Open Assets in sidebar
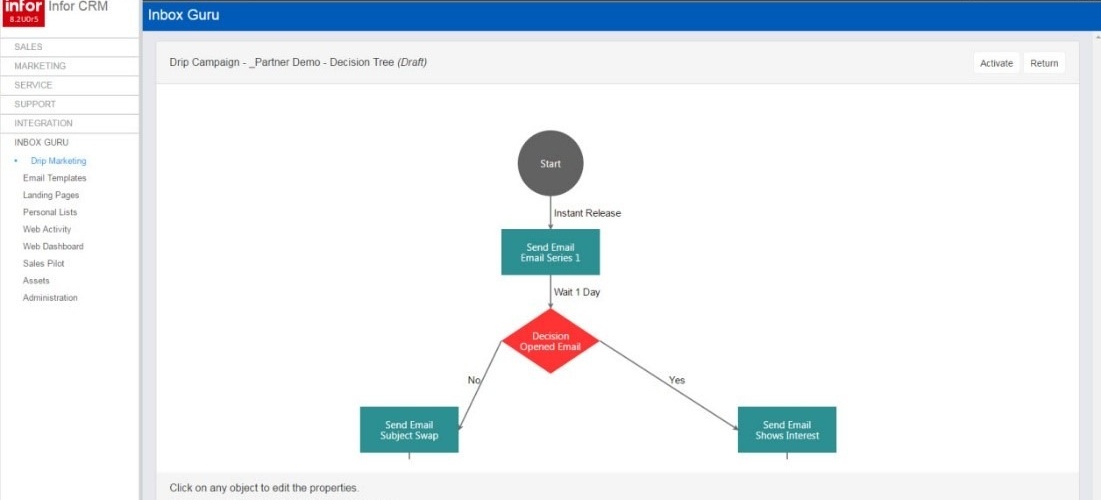Viewport: 1101px width, 500px height. point(36,280)
